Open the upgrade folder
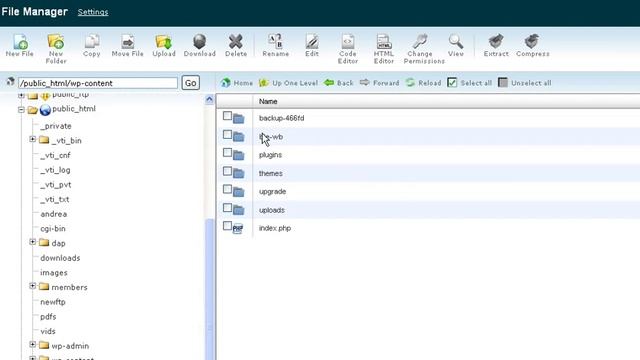Viewport: 640px width, 360px height. pyautogui.click(x=272, y=191)
